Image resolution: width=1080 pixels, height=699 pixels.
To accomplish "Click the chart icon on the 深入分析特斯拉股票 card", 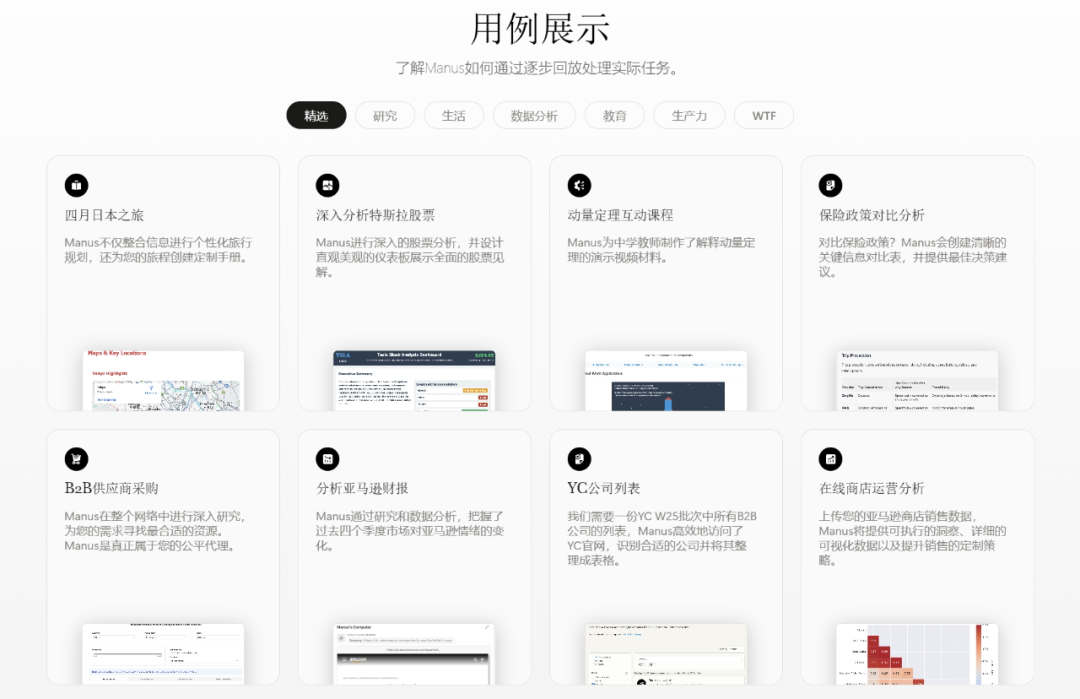I will click(328, 185).
